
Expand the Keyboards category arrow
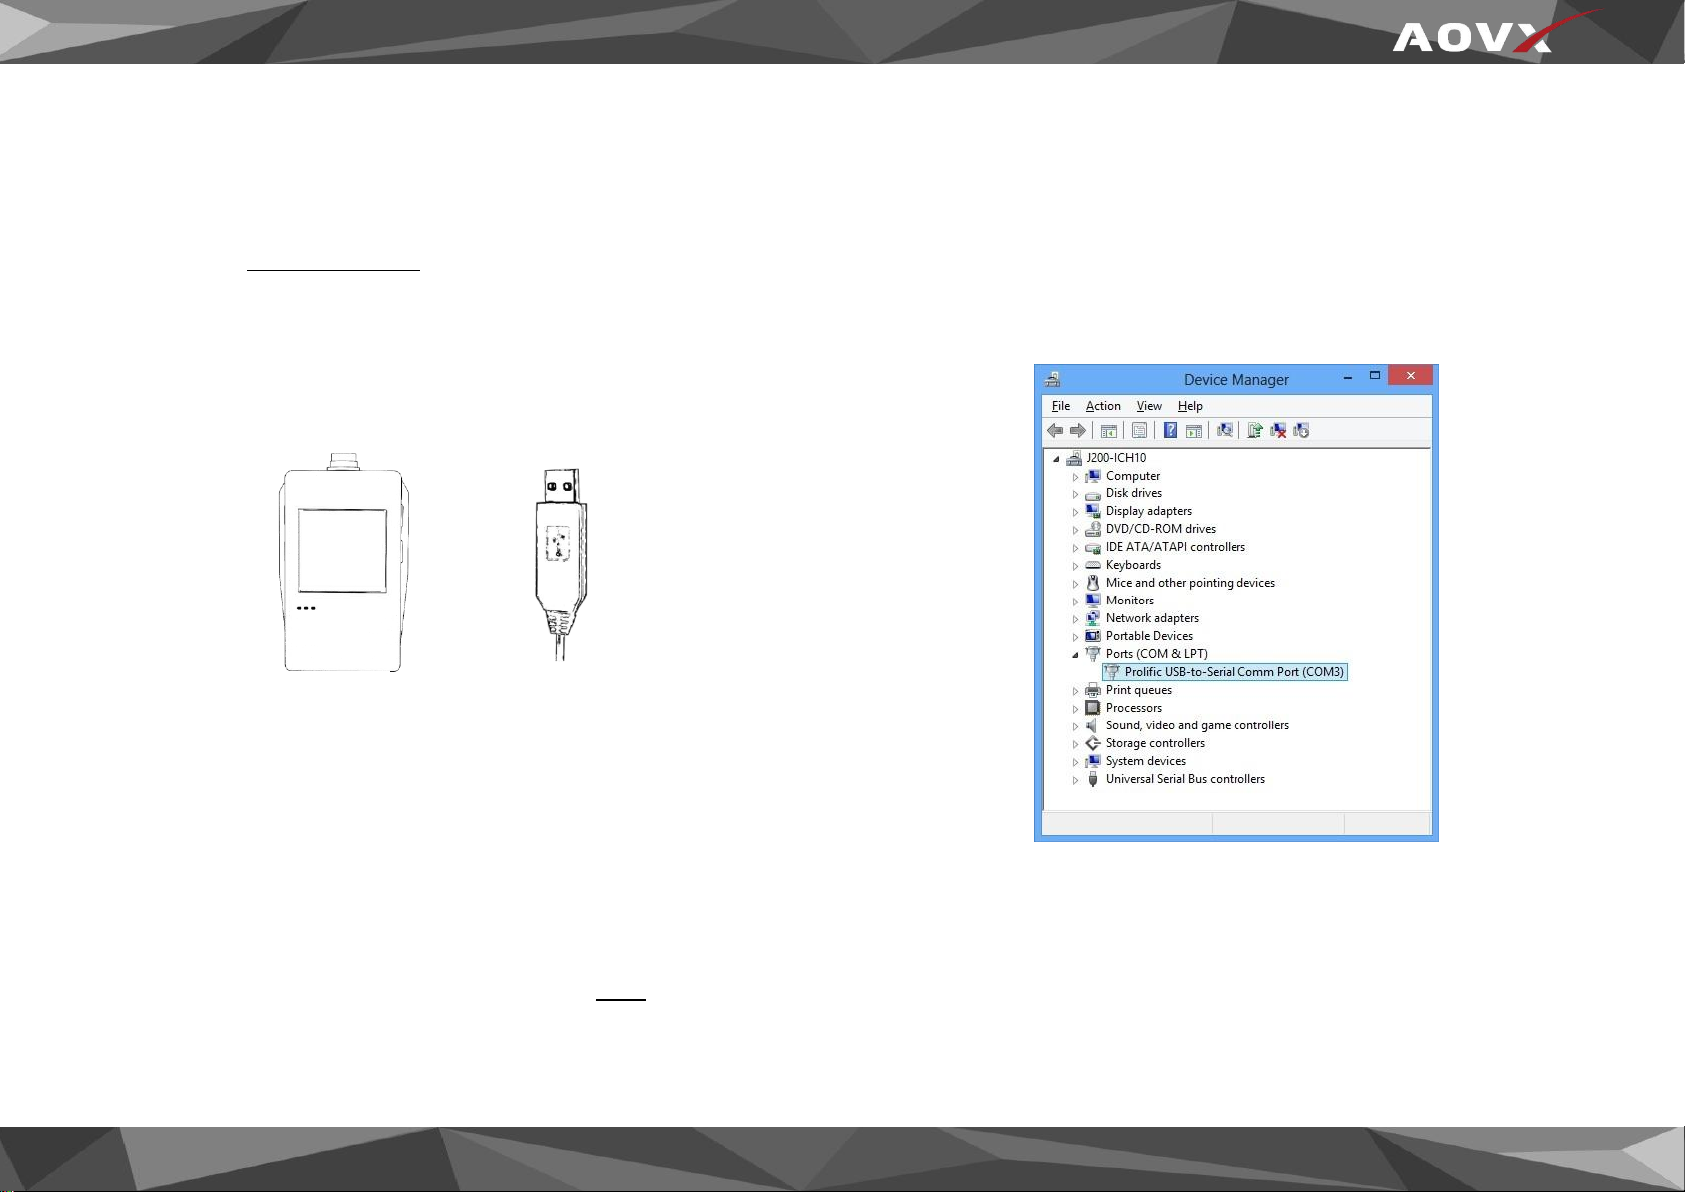pyautogui.click(x=1076, y=566)
